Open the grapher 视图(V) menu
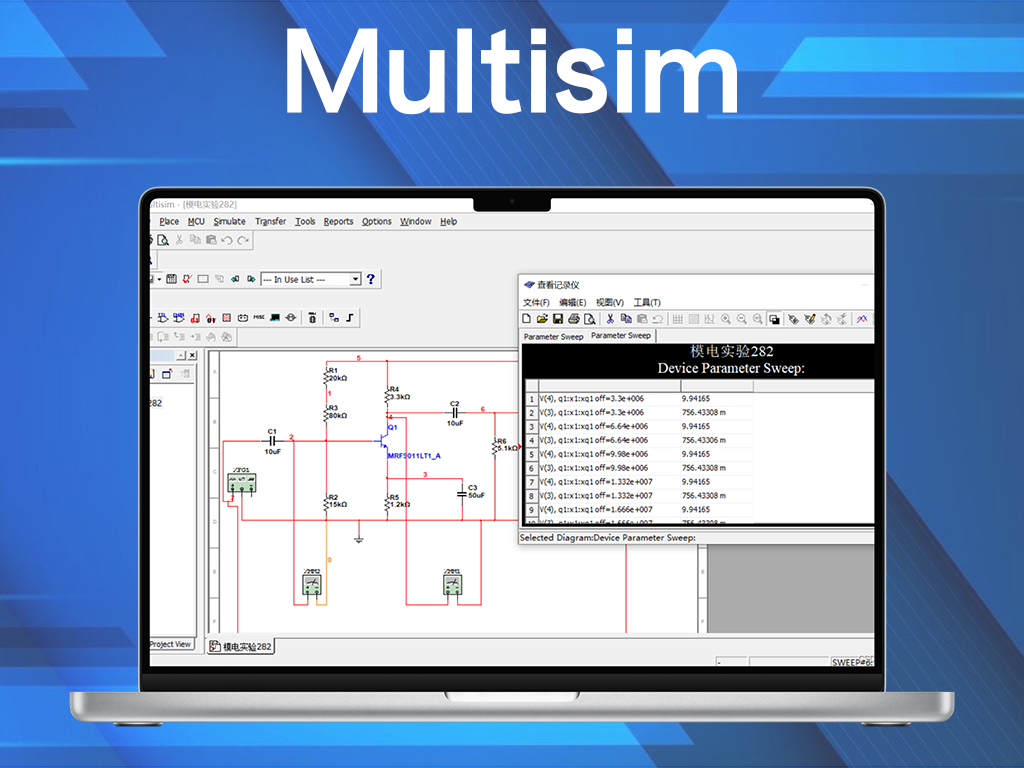 609,302
